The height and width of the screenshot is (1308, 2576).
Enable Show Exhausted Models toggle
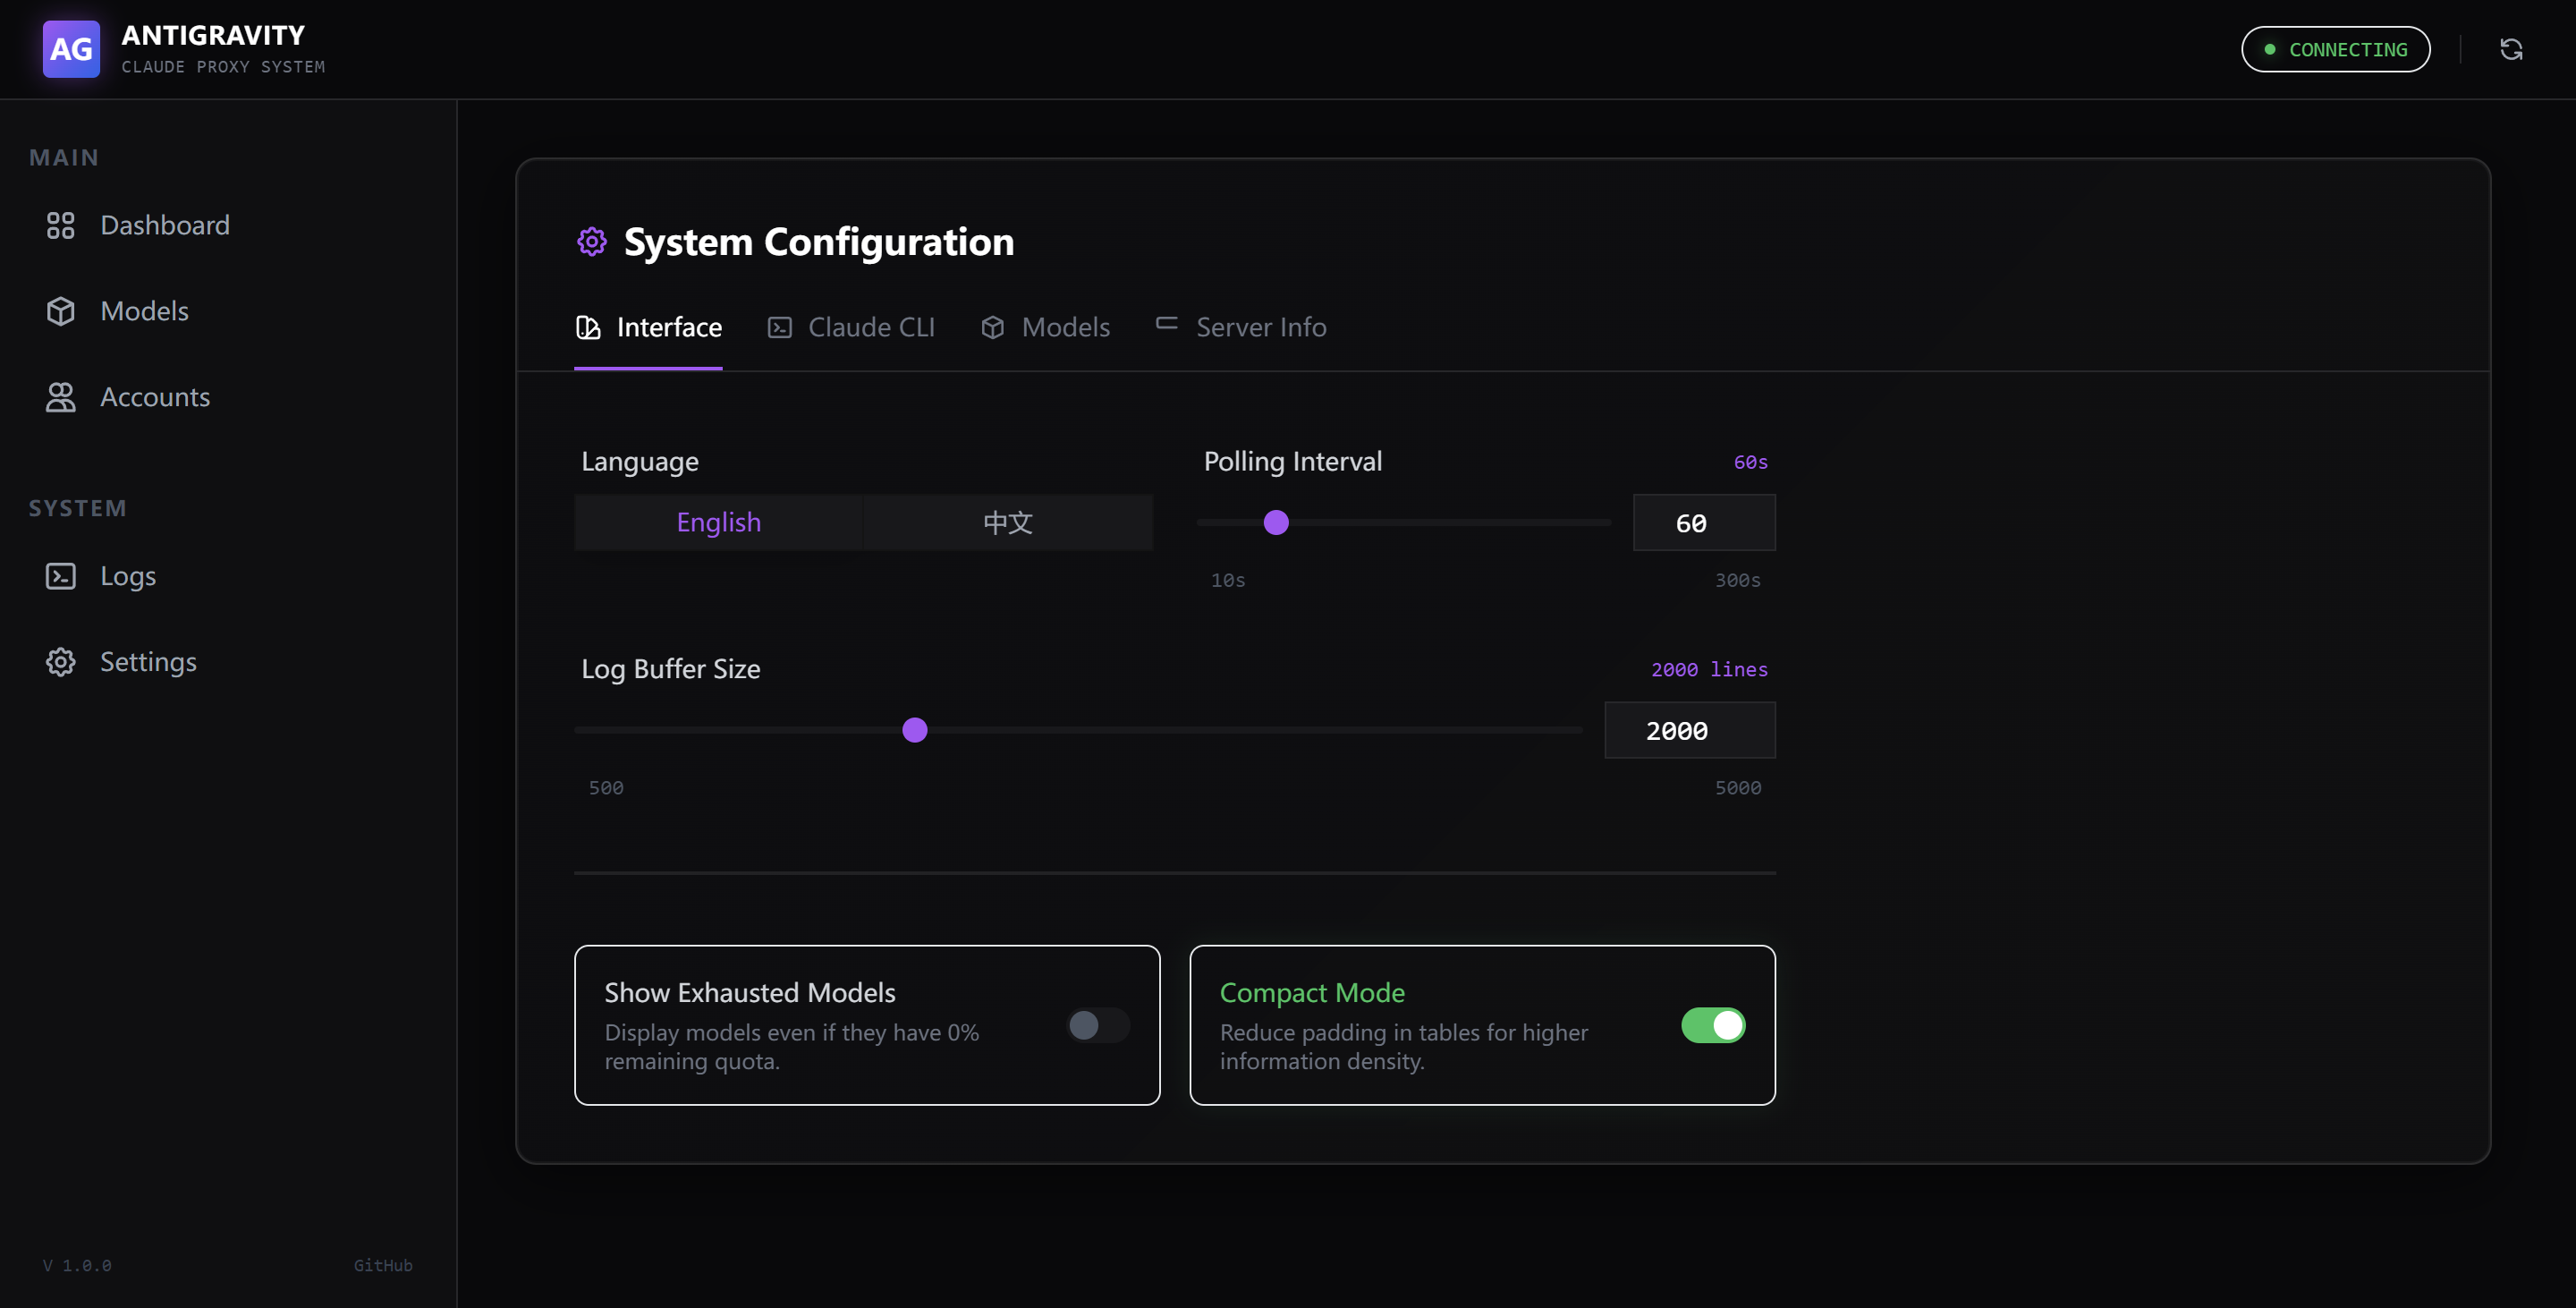(1098, 1025)
